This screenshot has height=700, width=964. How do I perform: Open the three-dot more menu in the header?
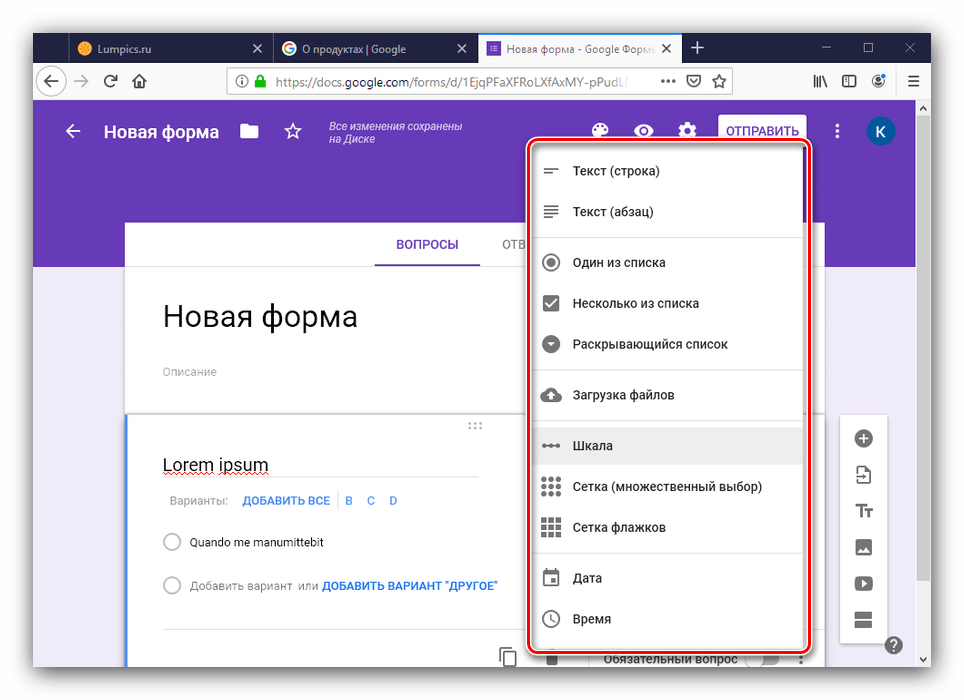[x=837, y=131]
